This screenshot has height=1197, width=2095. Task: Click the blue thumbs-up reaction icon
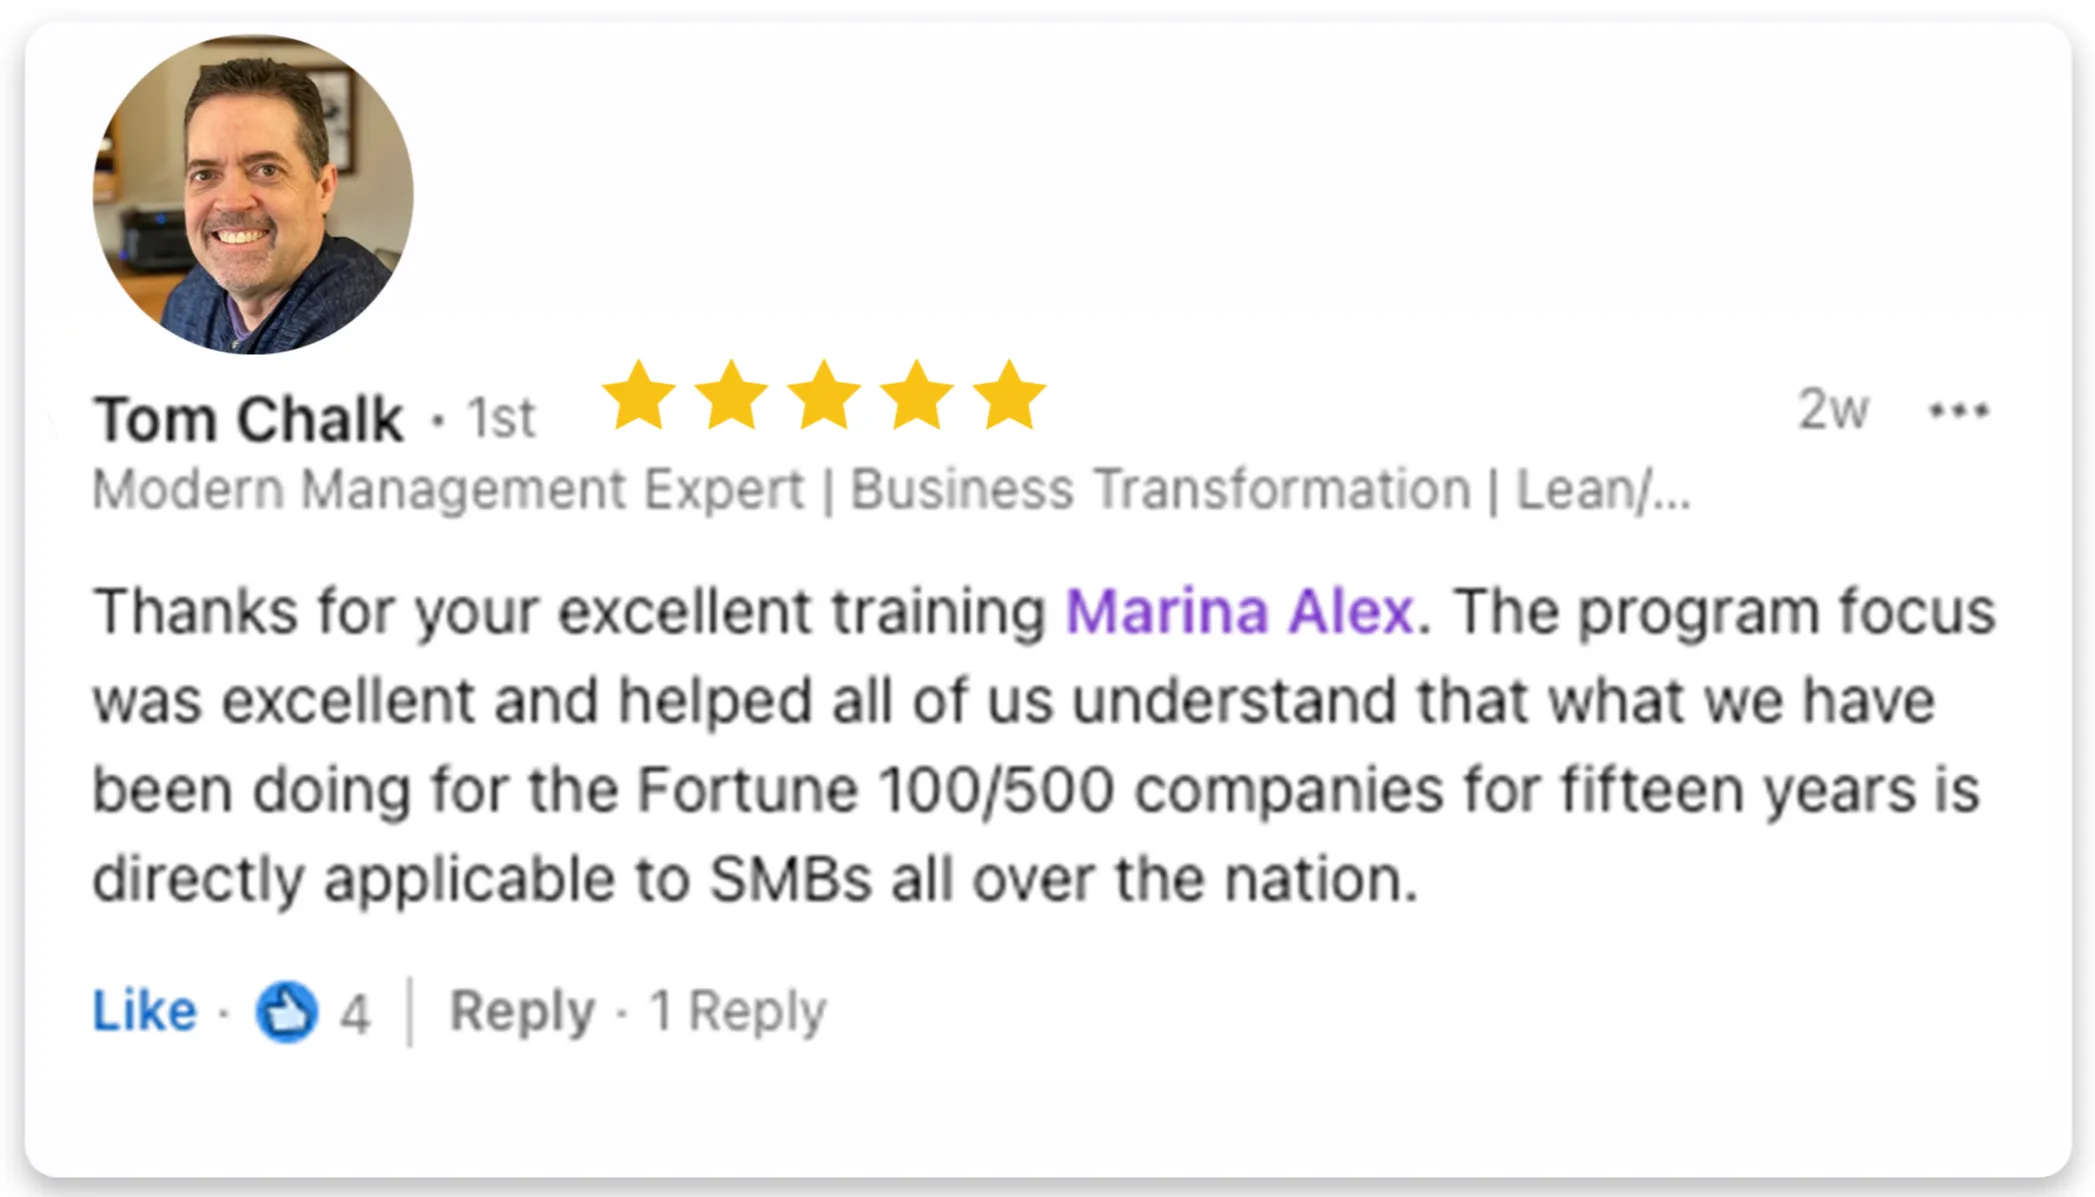(287, 1011)
